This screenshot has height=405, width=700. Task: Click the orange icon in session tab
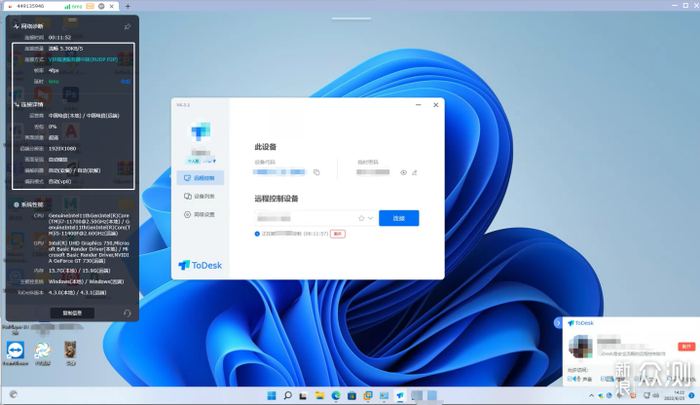90,6
